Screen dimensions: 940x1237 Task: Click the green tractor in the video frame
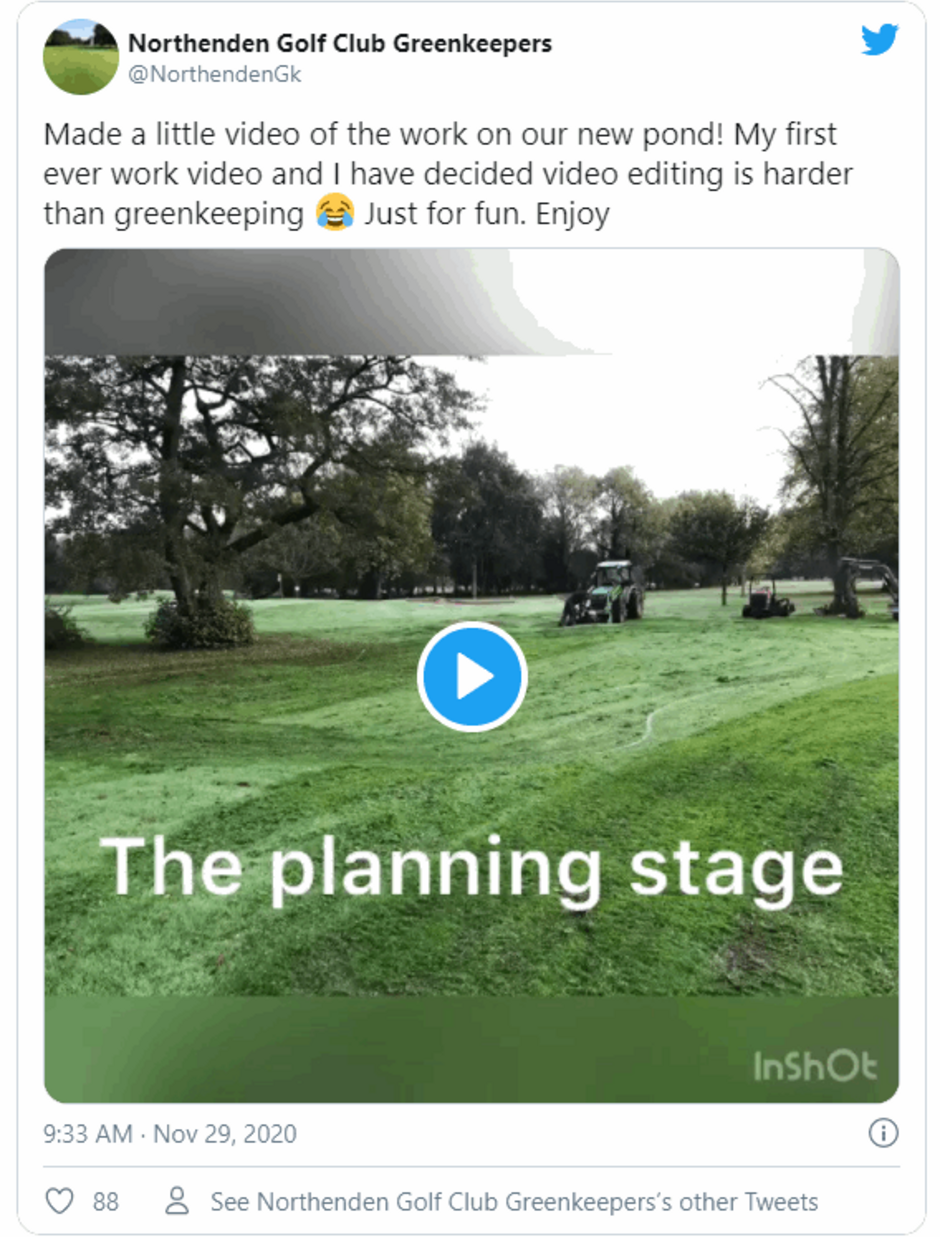point(604,592)
